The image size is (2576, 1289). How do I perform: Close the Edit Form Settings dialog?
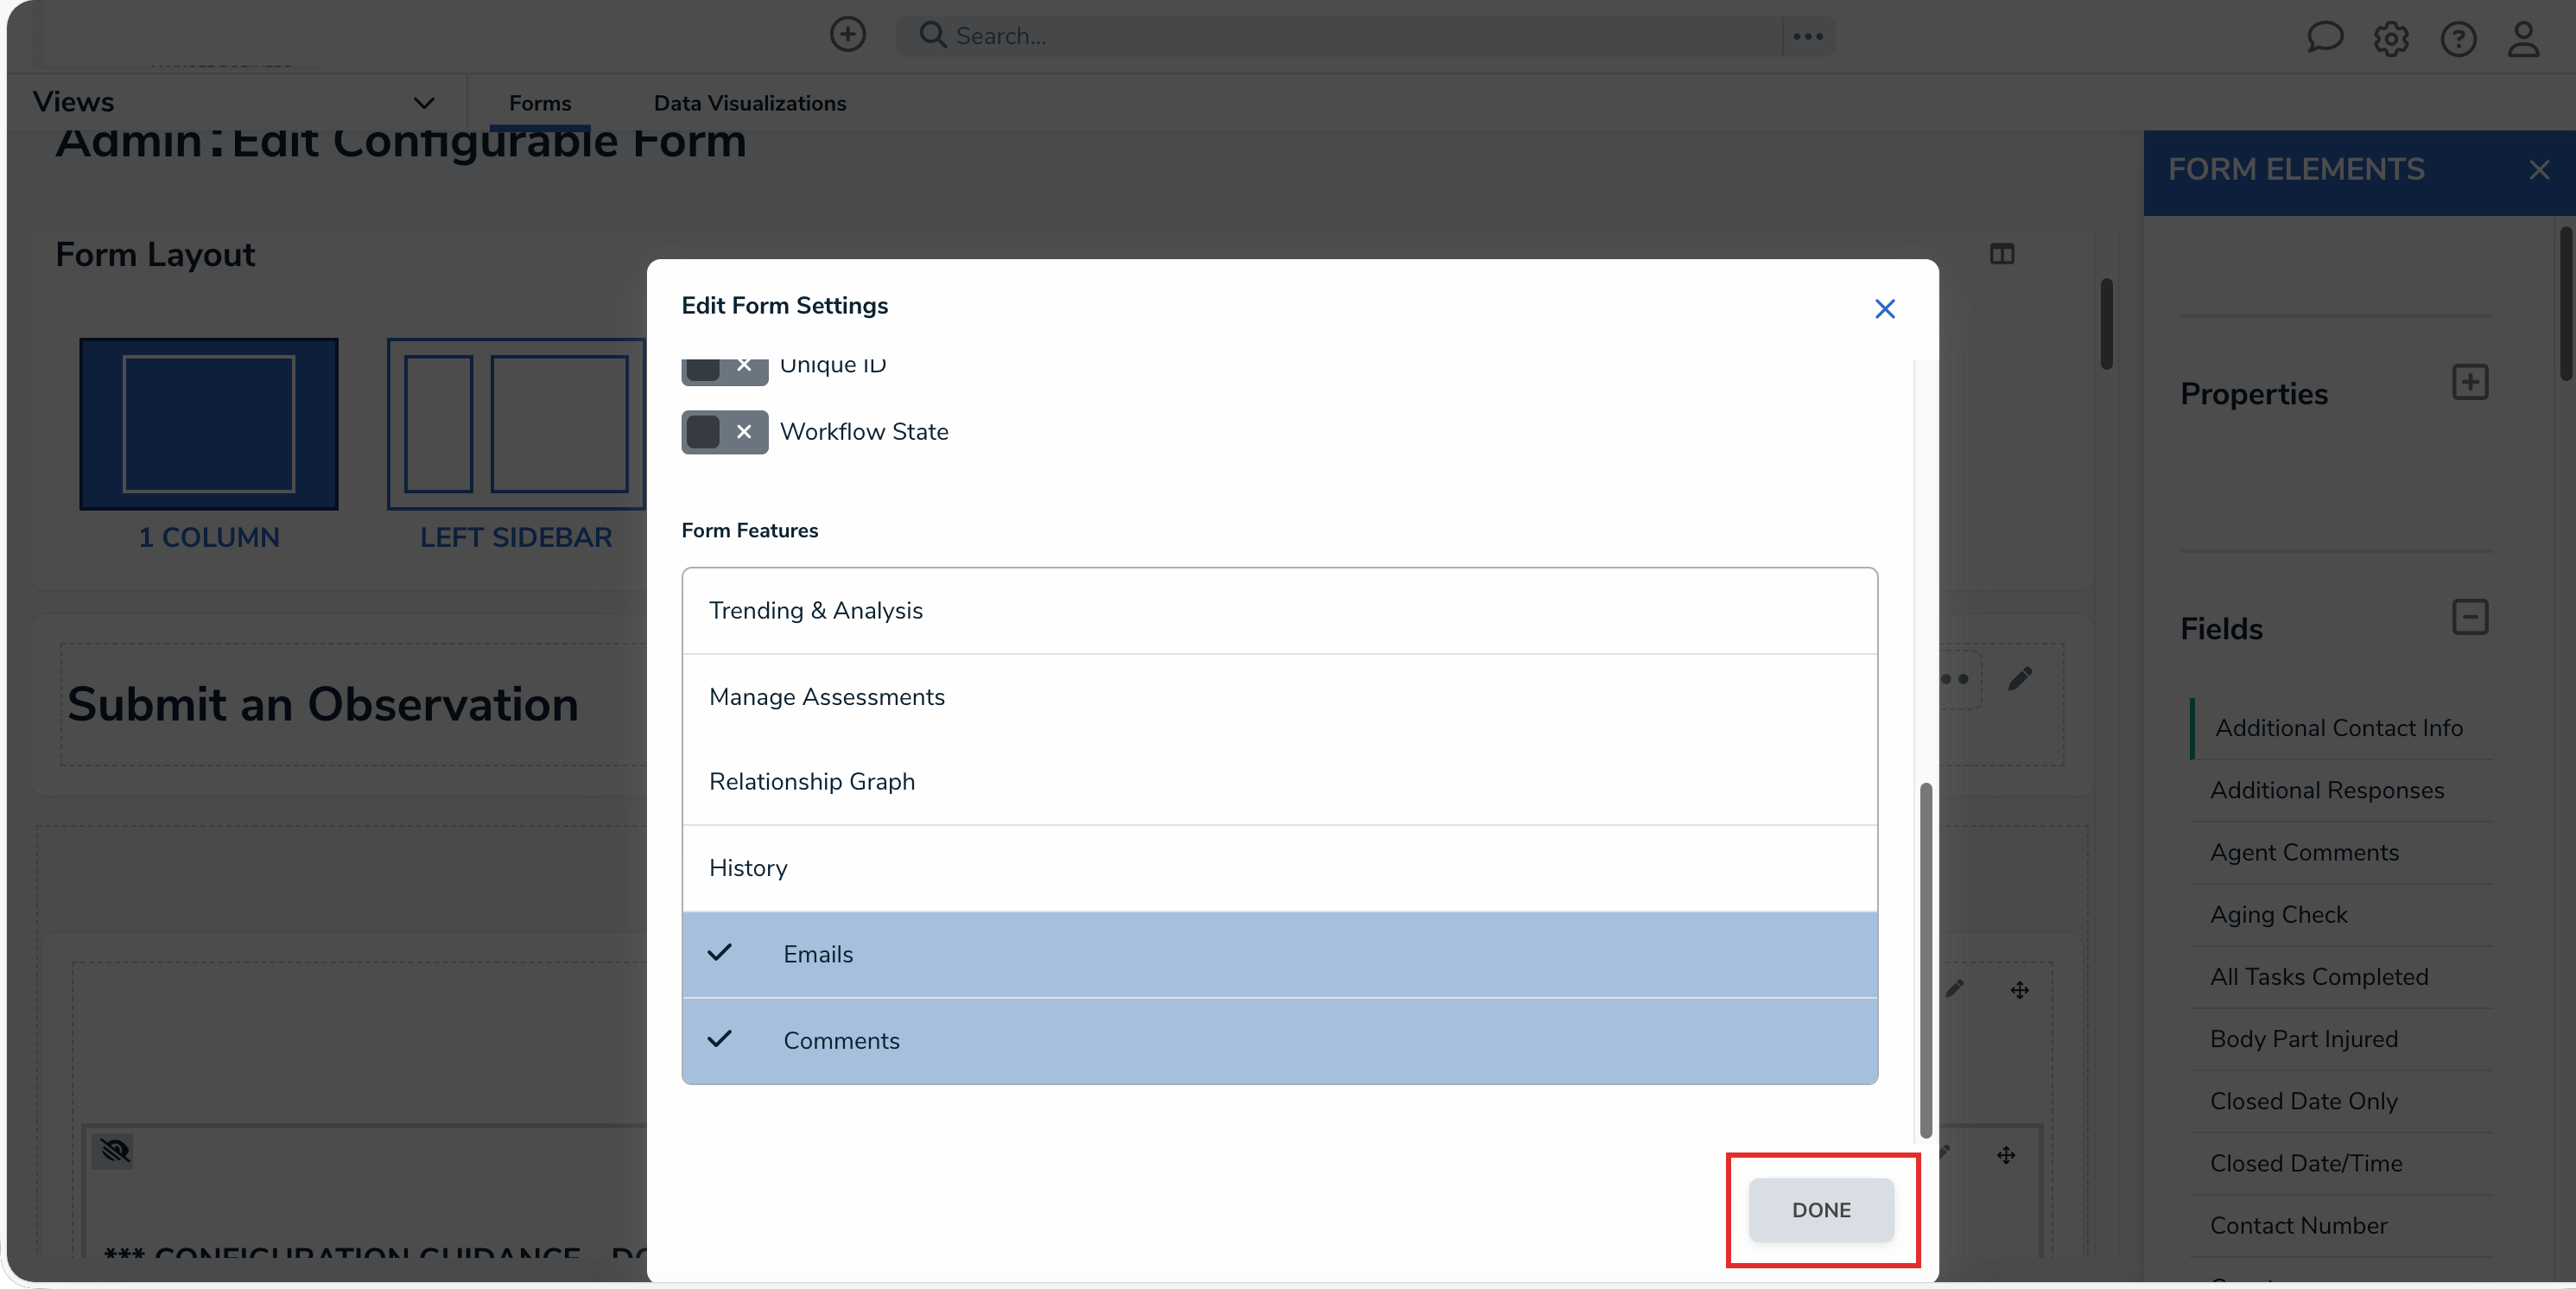[x=1884, y=309]
